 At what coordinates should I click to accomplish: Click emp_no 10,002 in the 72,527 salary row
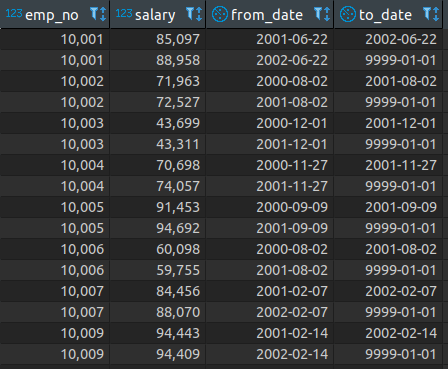tap(55, 102)
